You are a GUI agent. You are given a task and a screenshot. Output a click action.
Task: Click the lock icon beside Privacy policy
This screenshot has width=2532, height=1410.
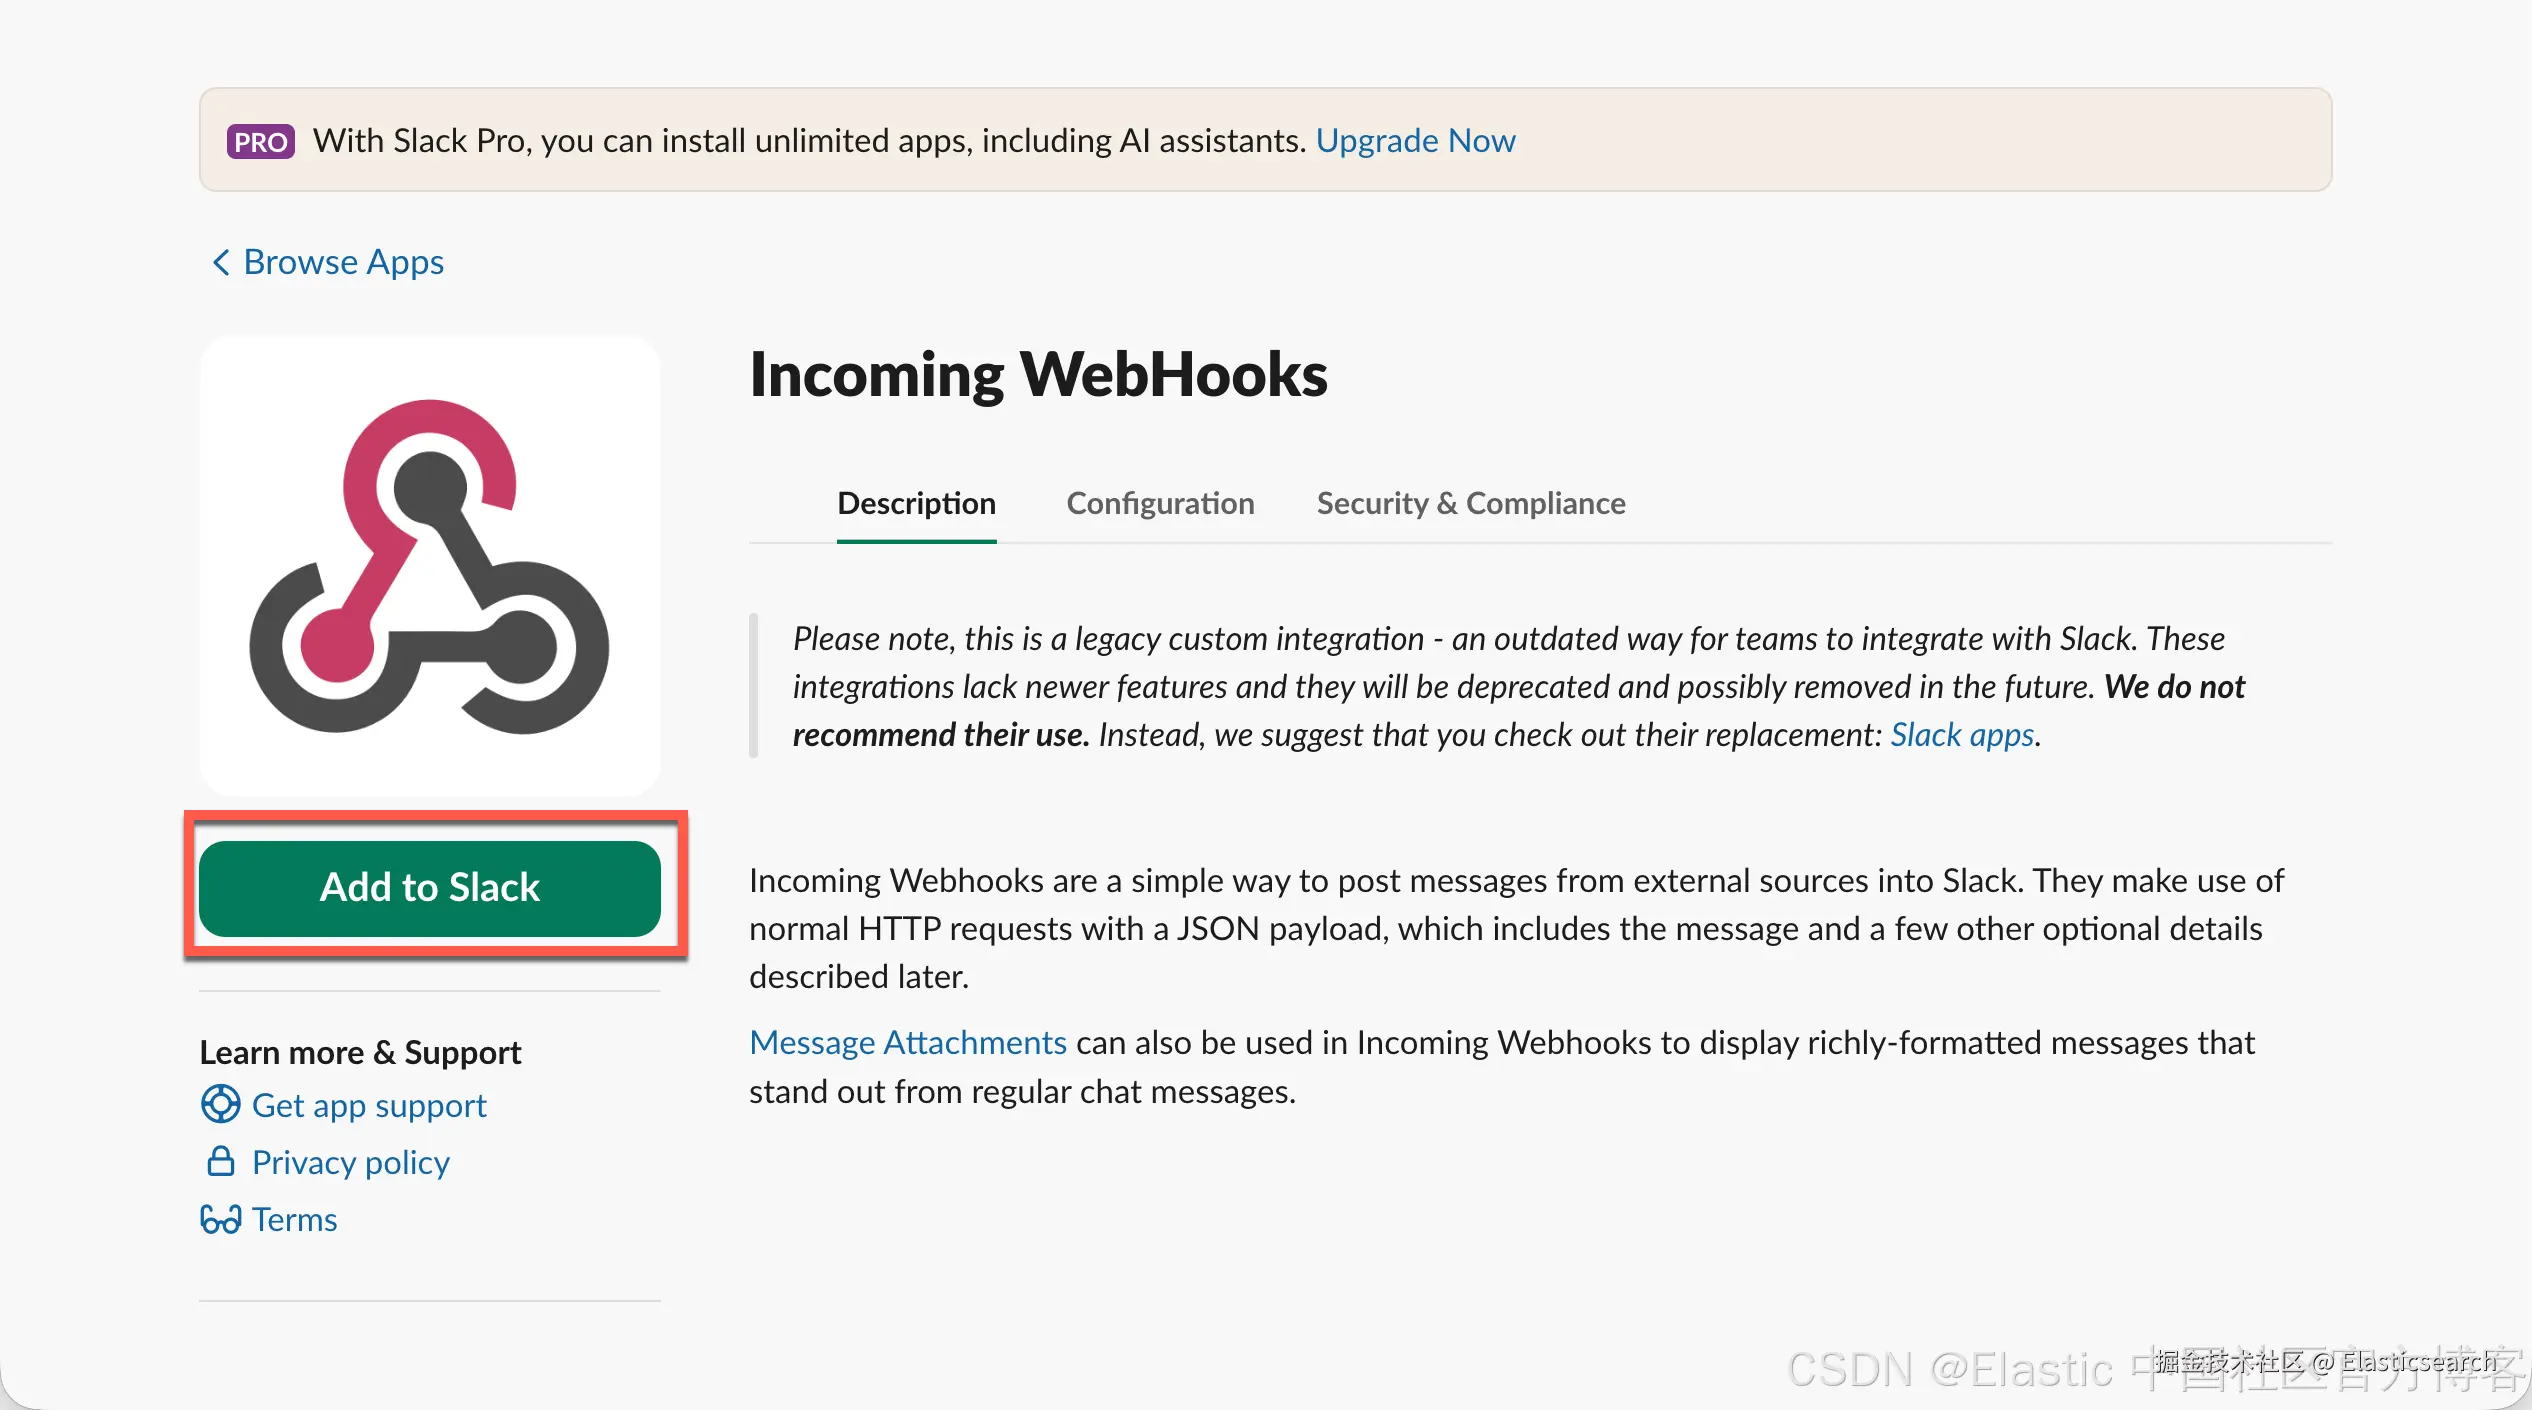click(220, 1162)
